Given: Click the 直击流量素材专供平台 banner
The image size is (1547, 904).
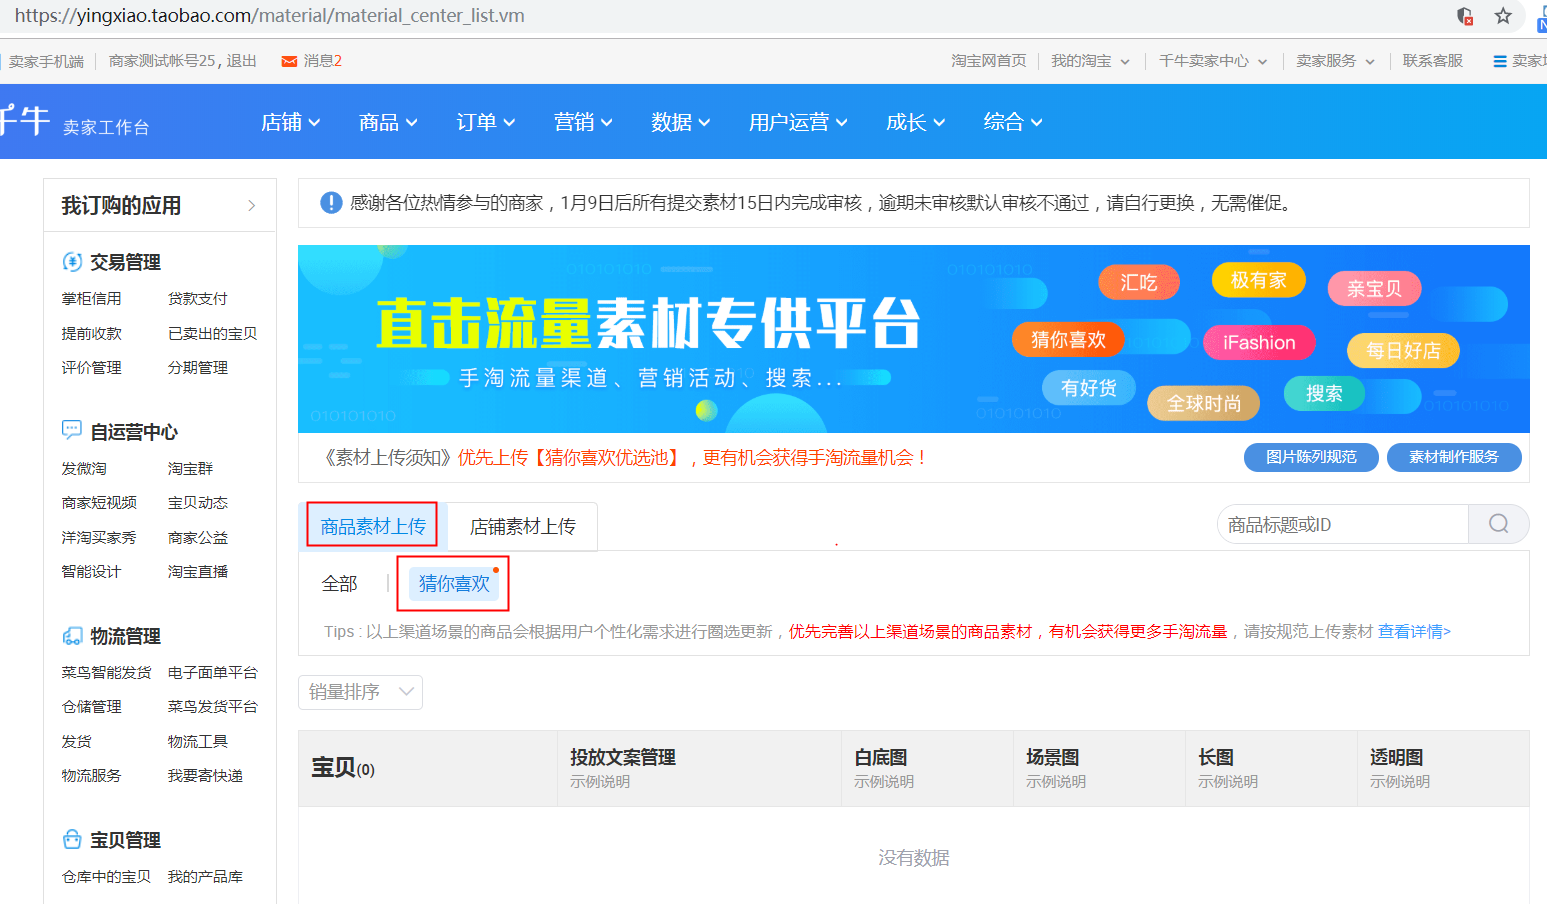Looking at the screenshot, I should tap(913, 339).
